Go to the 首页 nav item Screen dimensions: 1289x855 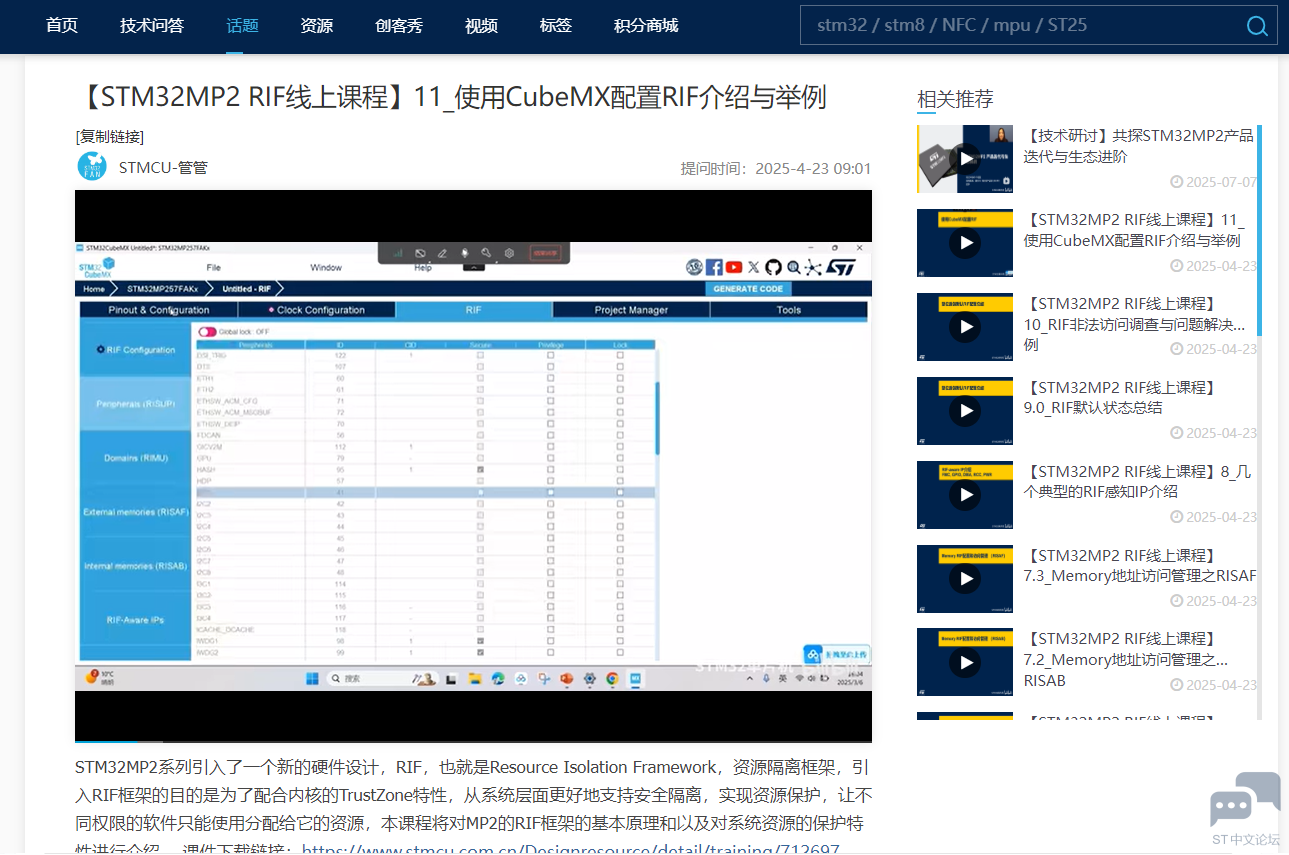[62, 26]
